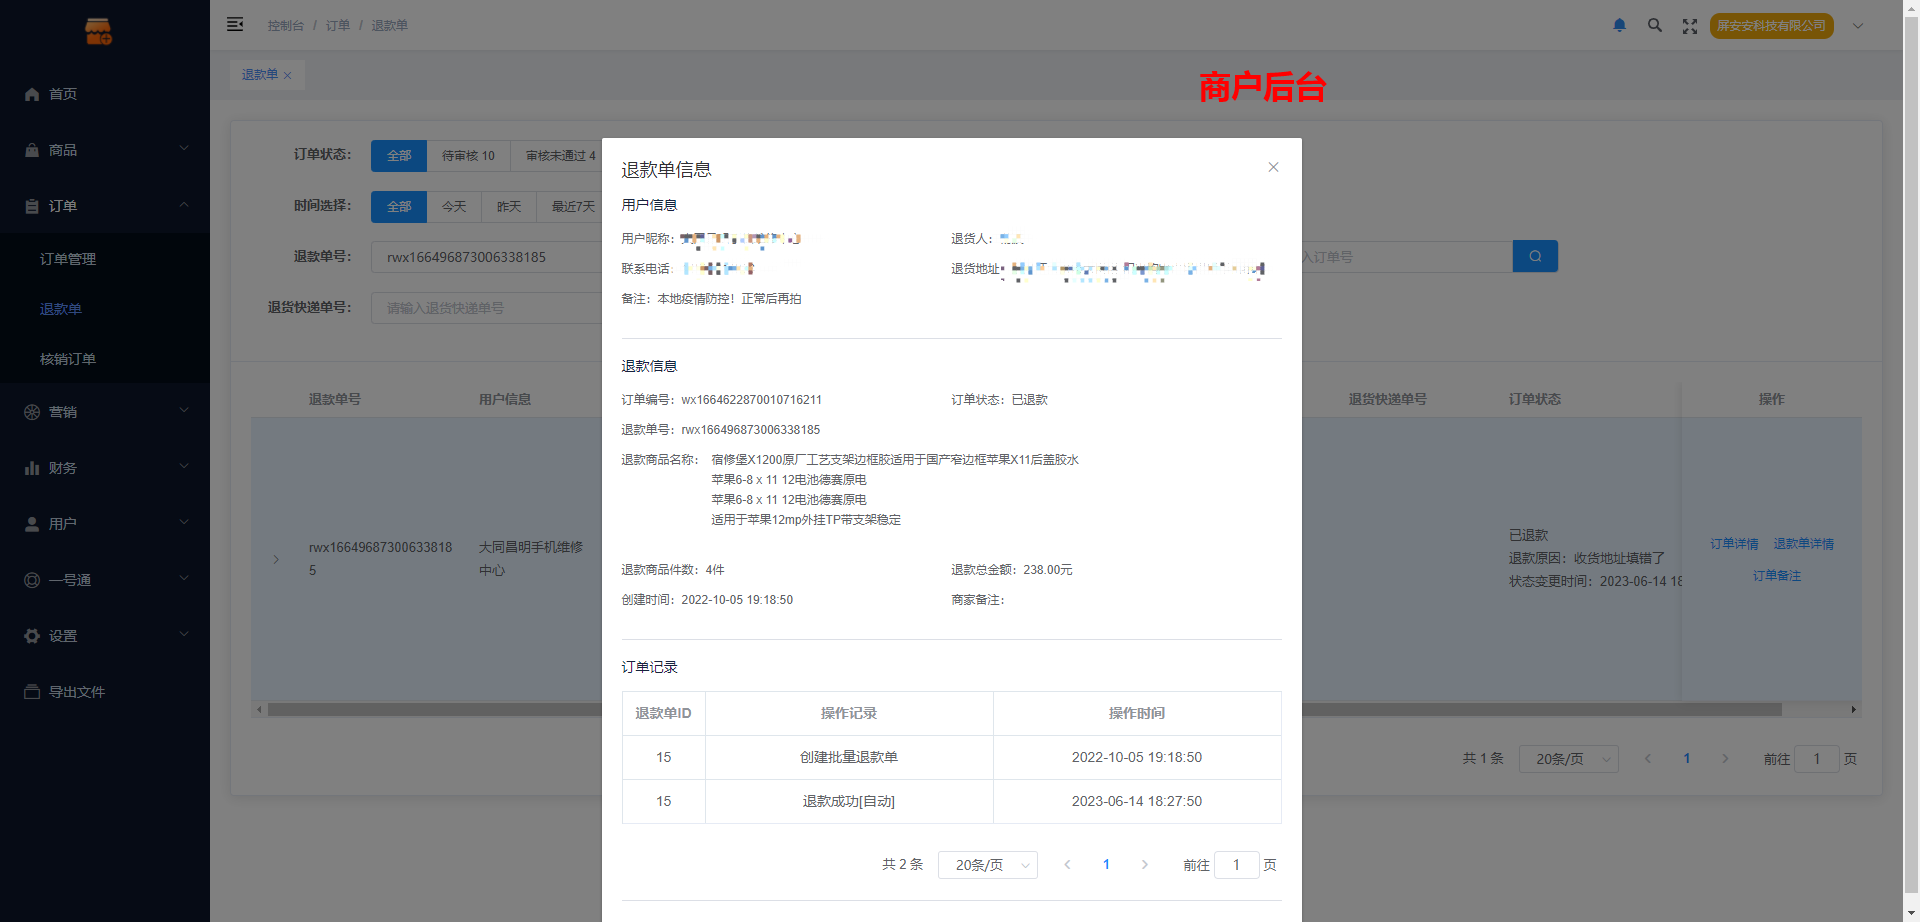The width and height of the screenshot is (1920, 922).
Task: Click the shop logo icon
Action: tap(98, 31)
